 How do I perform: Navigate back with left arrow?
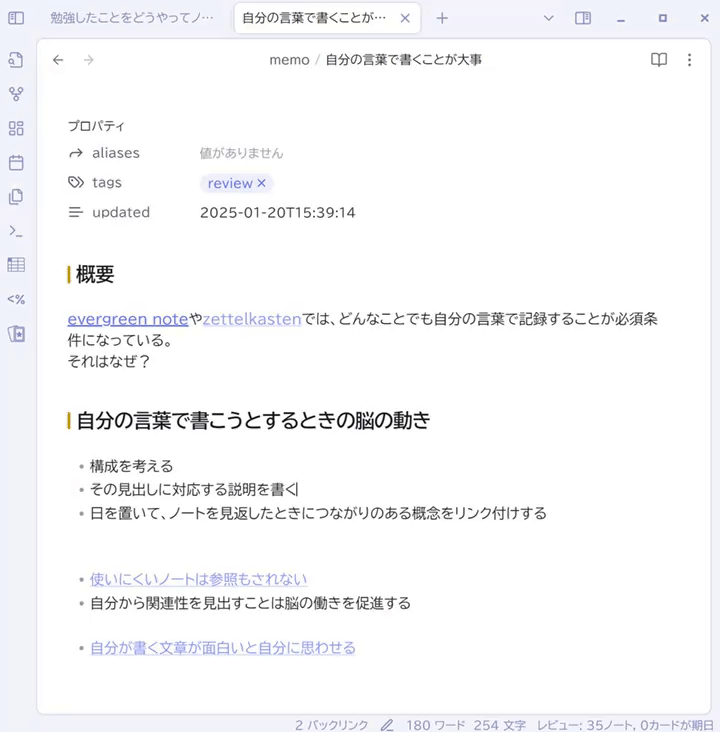[x=58, y=60]
